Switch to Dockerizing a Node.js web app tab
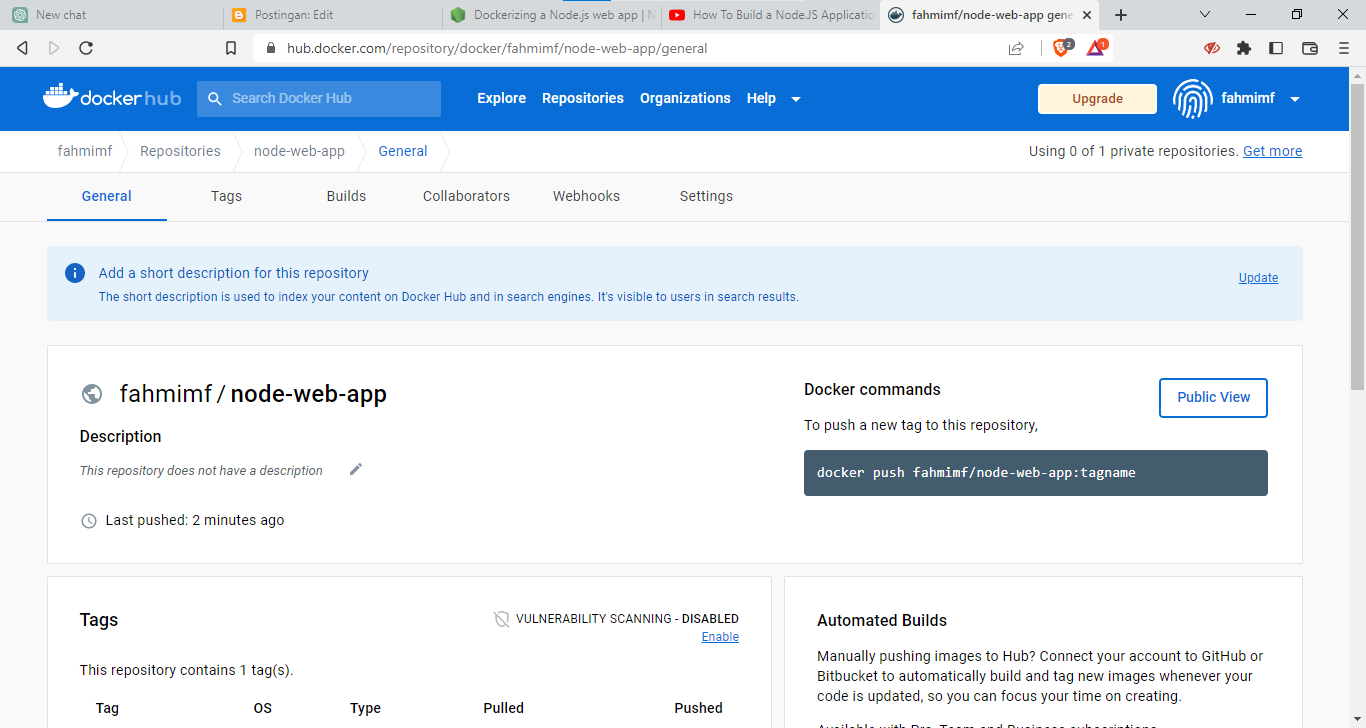The height and width of the screenshot is (728, 1366). point(552,15)
